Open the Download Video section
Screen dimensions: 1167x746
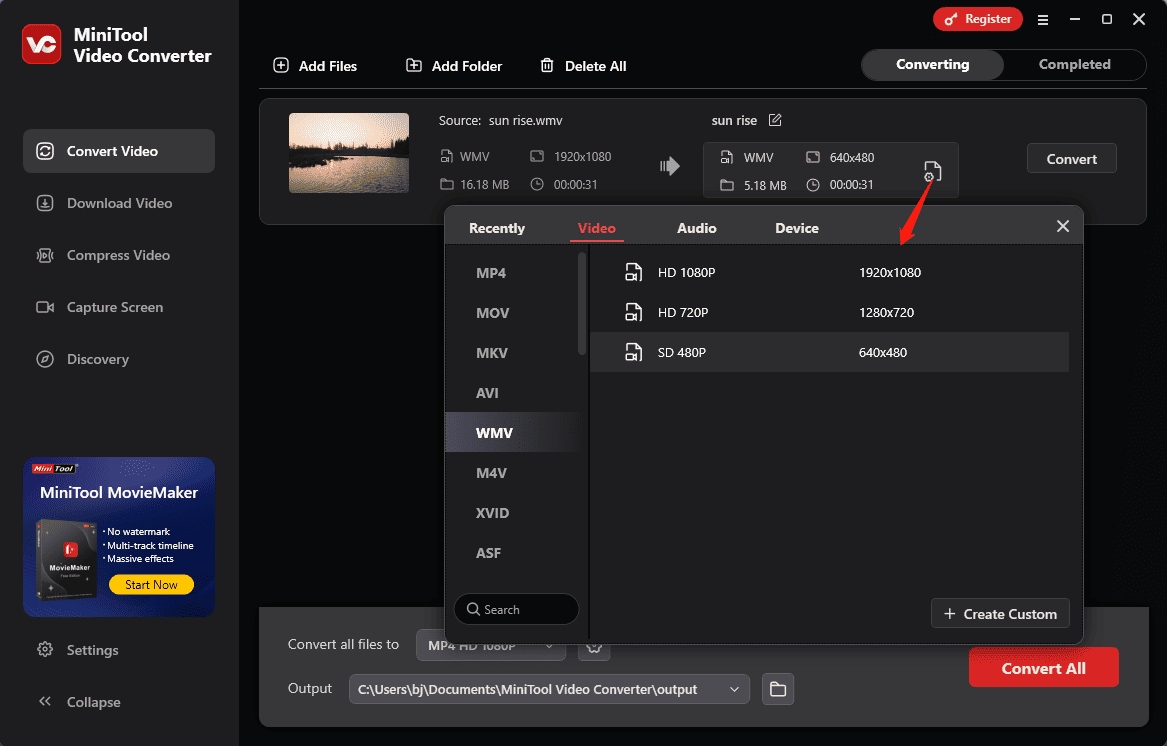point(119,203)
